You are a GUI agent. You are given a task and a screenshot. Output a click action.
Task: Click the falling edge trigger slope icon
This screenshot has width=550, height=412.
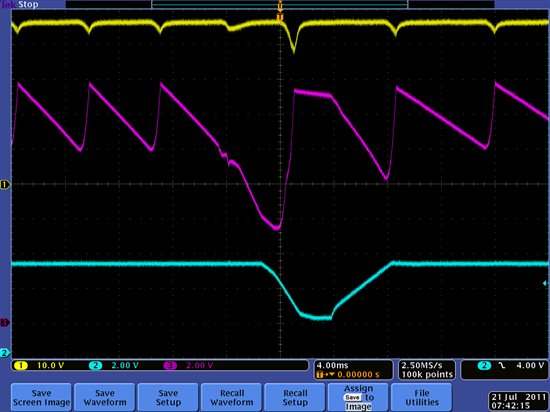pyautogui.click(x=502, y=366)
